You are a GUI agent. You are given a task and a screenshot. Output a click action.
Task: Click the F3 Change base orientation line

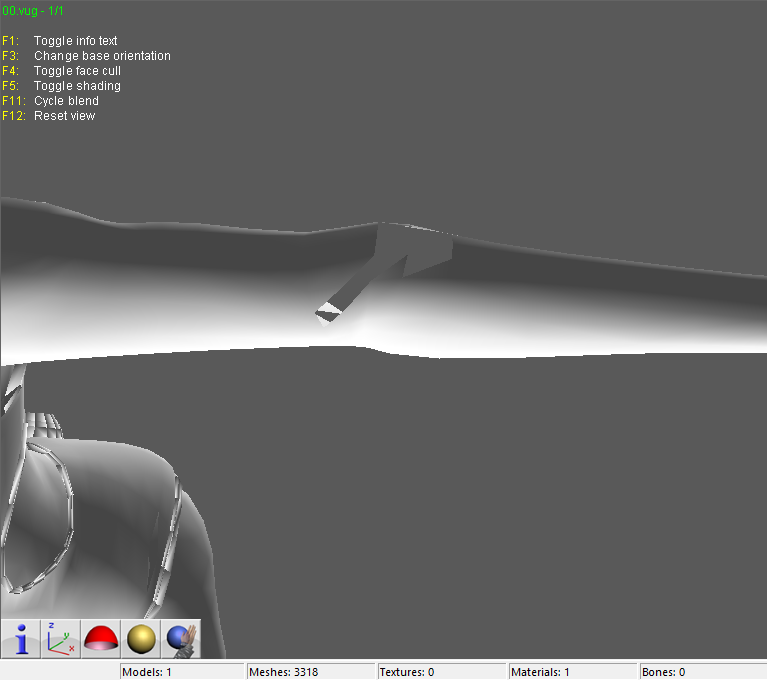pos(101,56)
